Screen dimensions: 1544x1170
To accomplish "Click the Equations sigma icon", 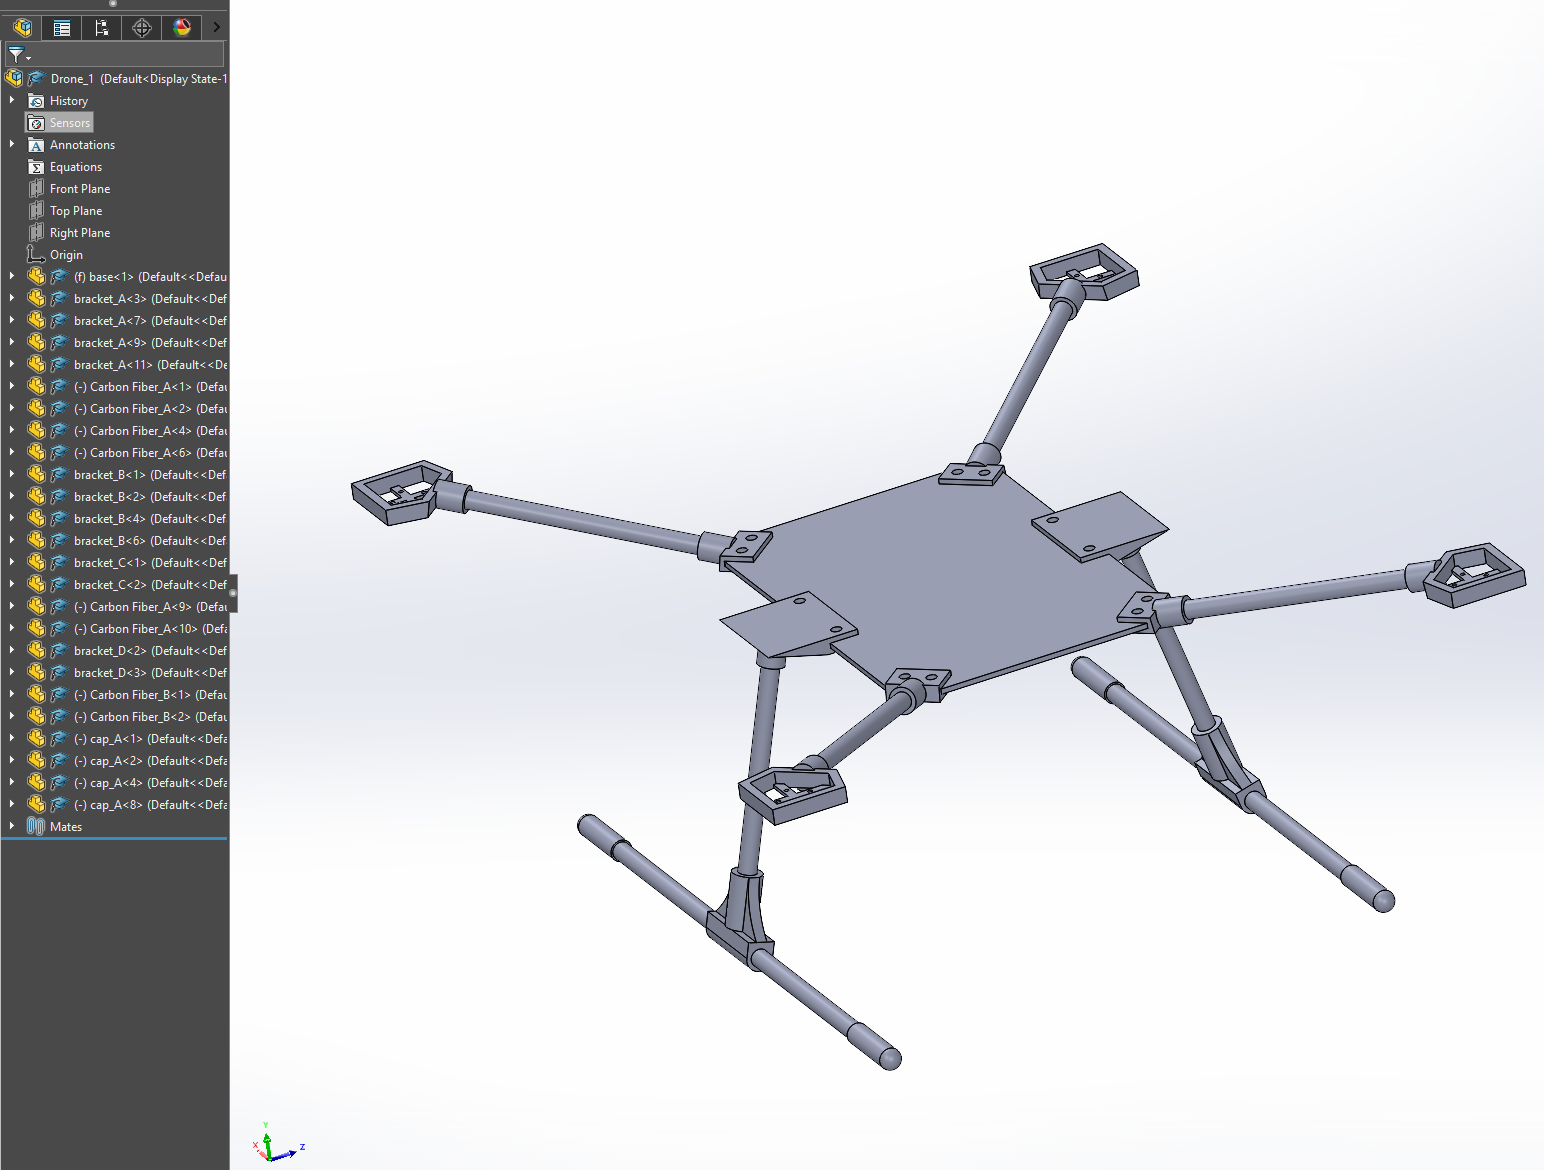I will 36,167.
